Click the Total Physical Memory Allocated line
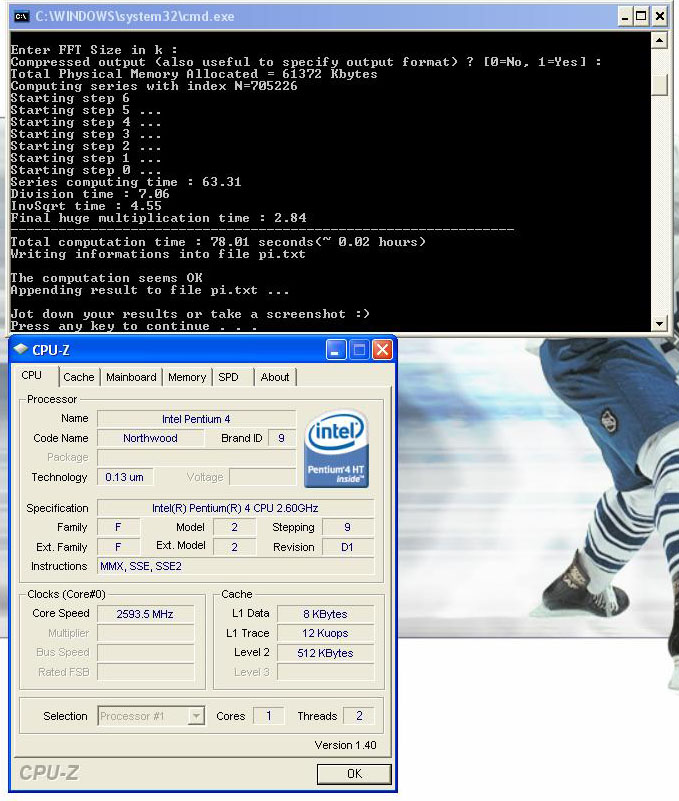The image size is (679, 801). tap(194, 74)
